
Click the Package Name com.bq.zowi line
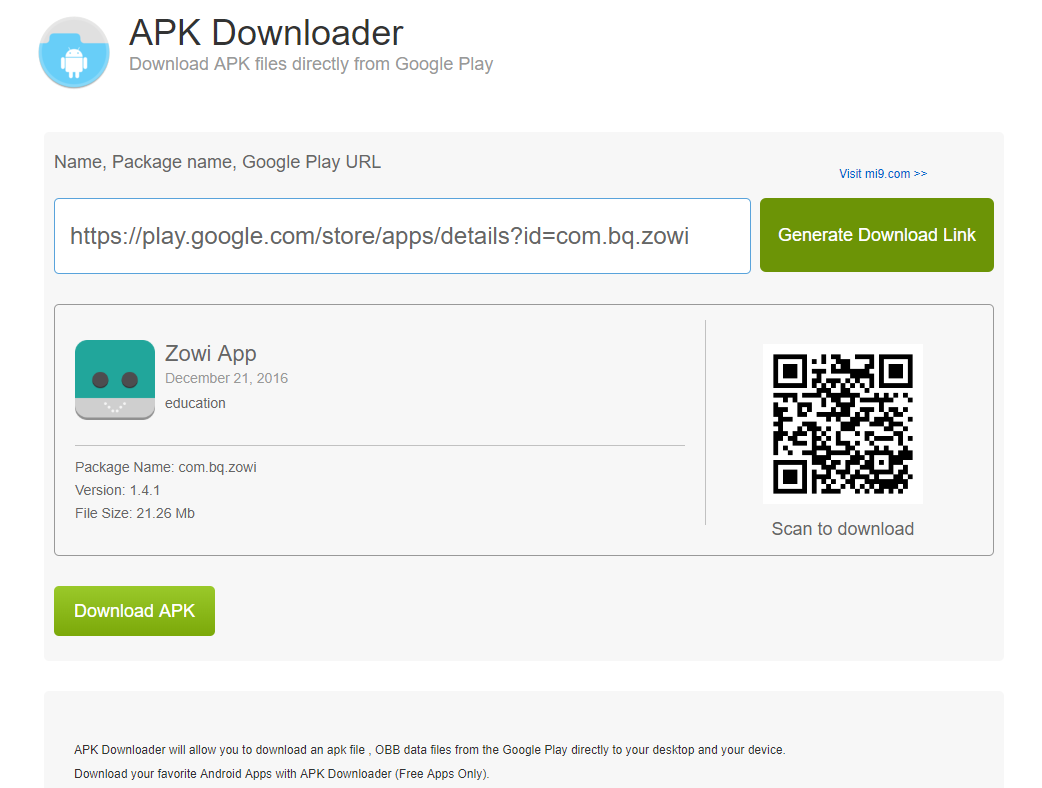point(166,467)
